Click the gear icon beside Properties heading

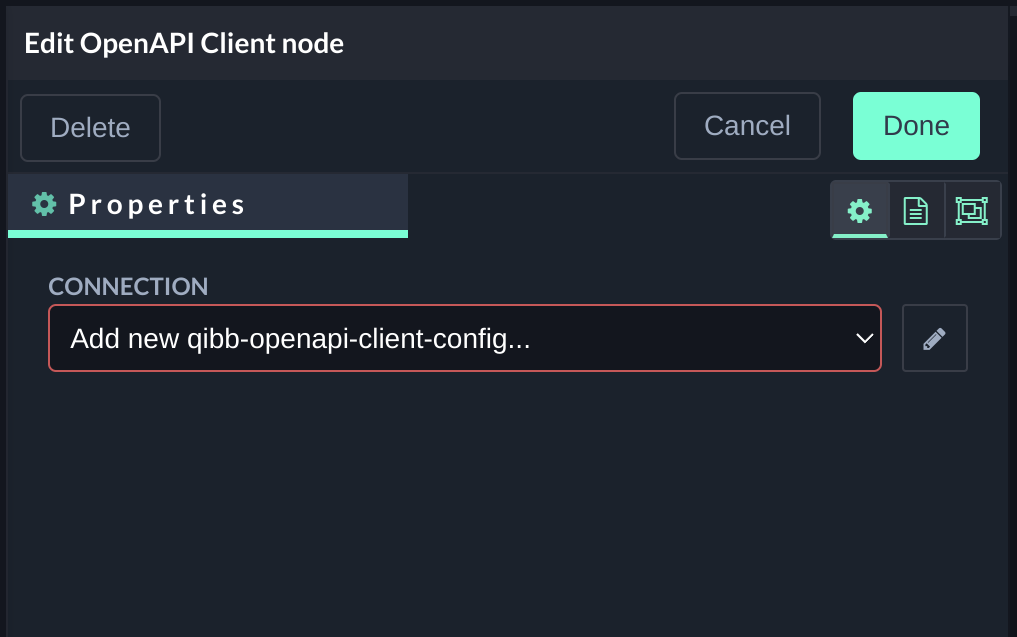click(x=44, y=204)
